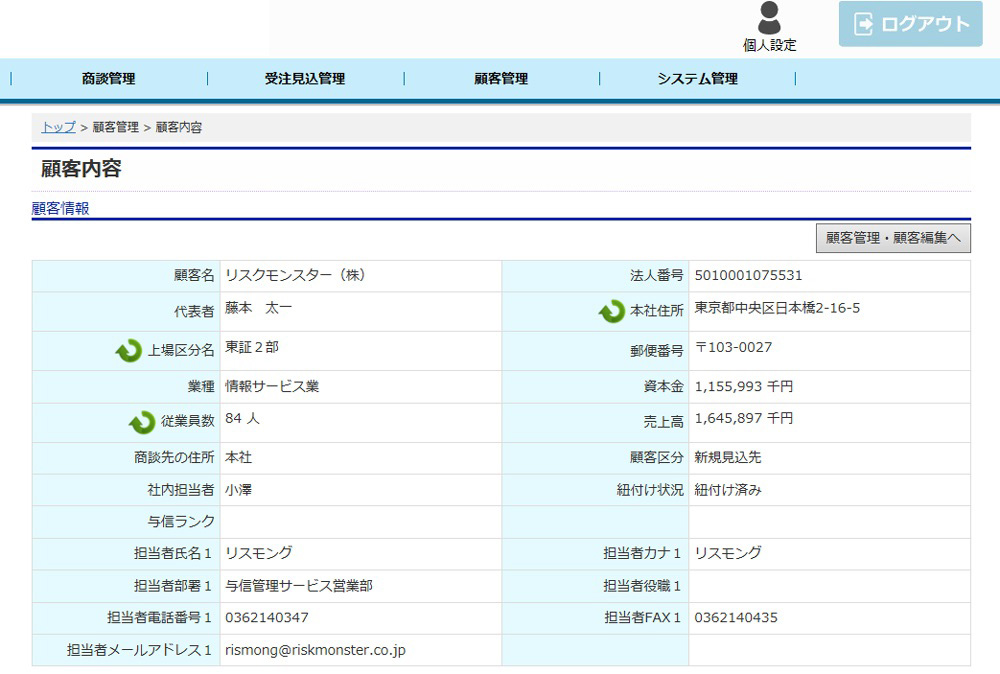Click the corporate number 5010001075531

click(748, 275)
